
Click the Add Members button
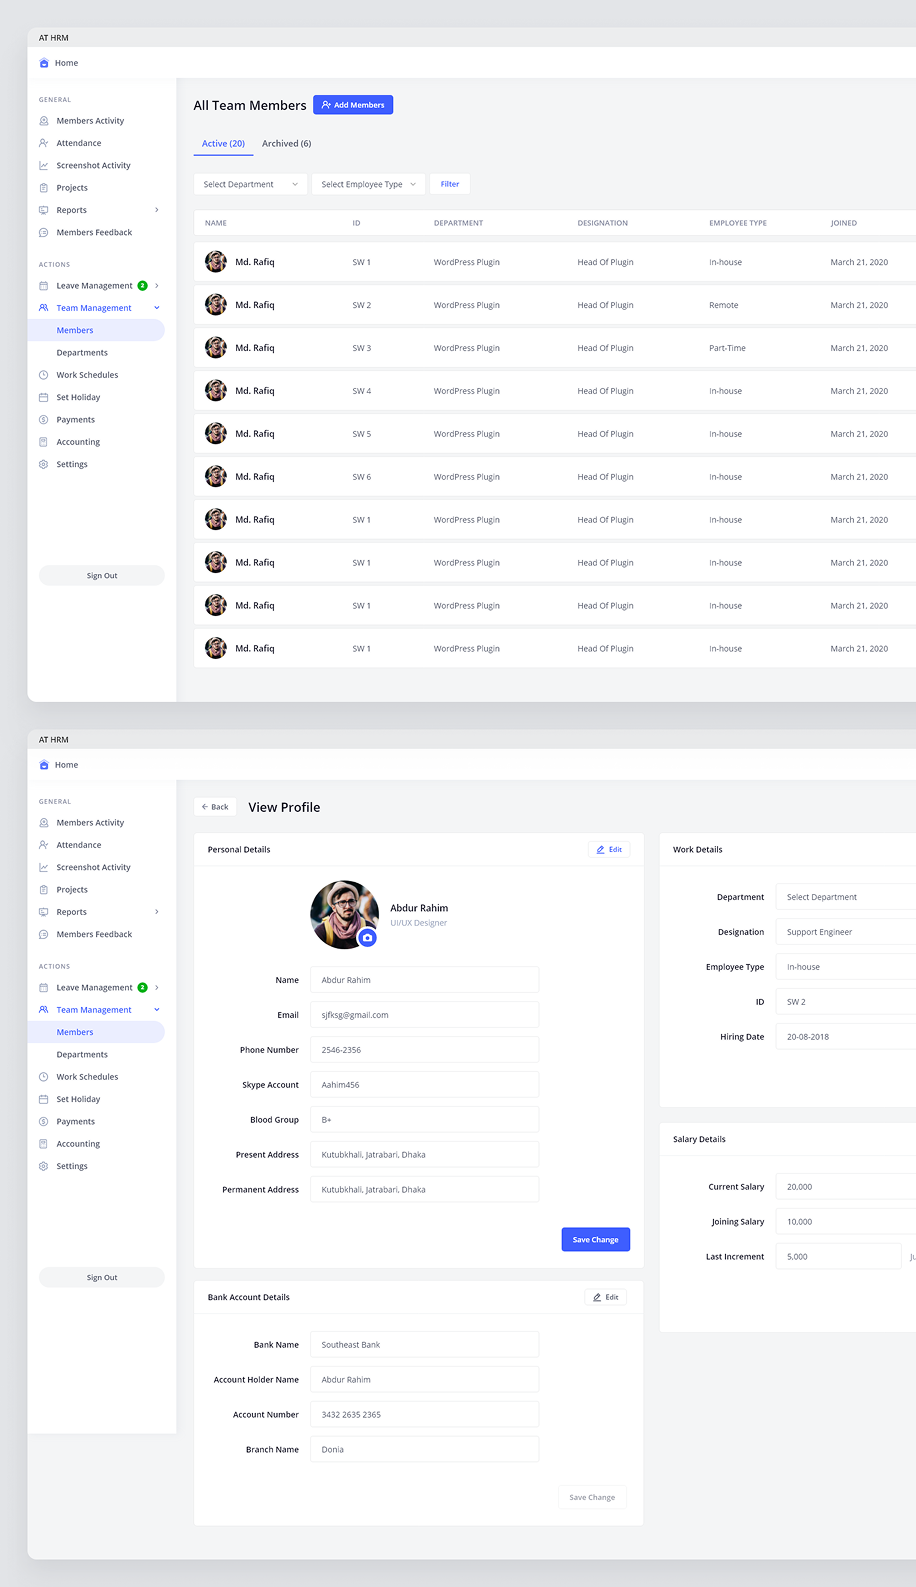point(353,105)
